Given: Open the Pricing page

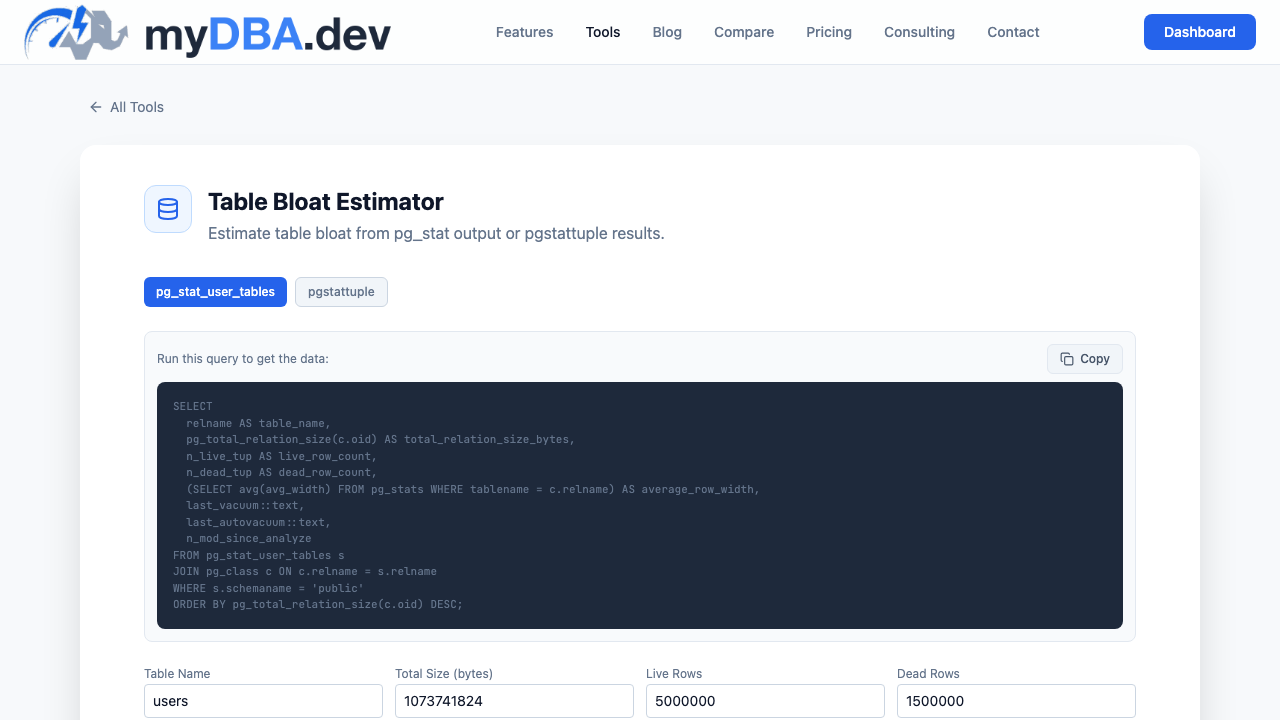Looking at the screenshot, I should (x=829, y=32).
